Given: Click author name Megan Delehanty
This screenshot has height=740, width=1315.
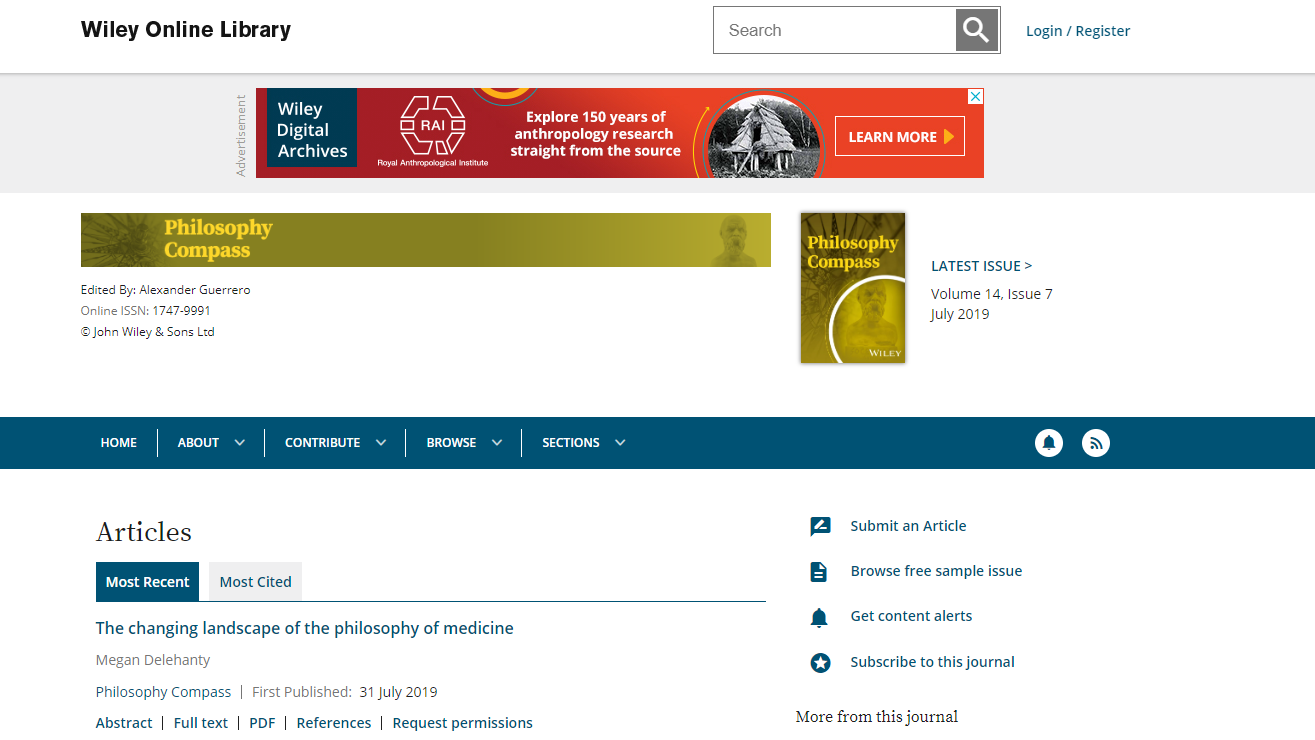Looking at the screenshot, I should coord(153,660).
